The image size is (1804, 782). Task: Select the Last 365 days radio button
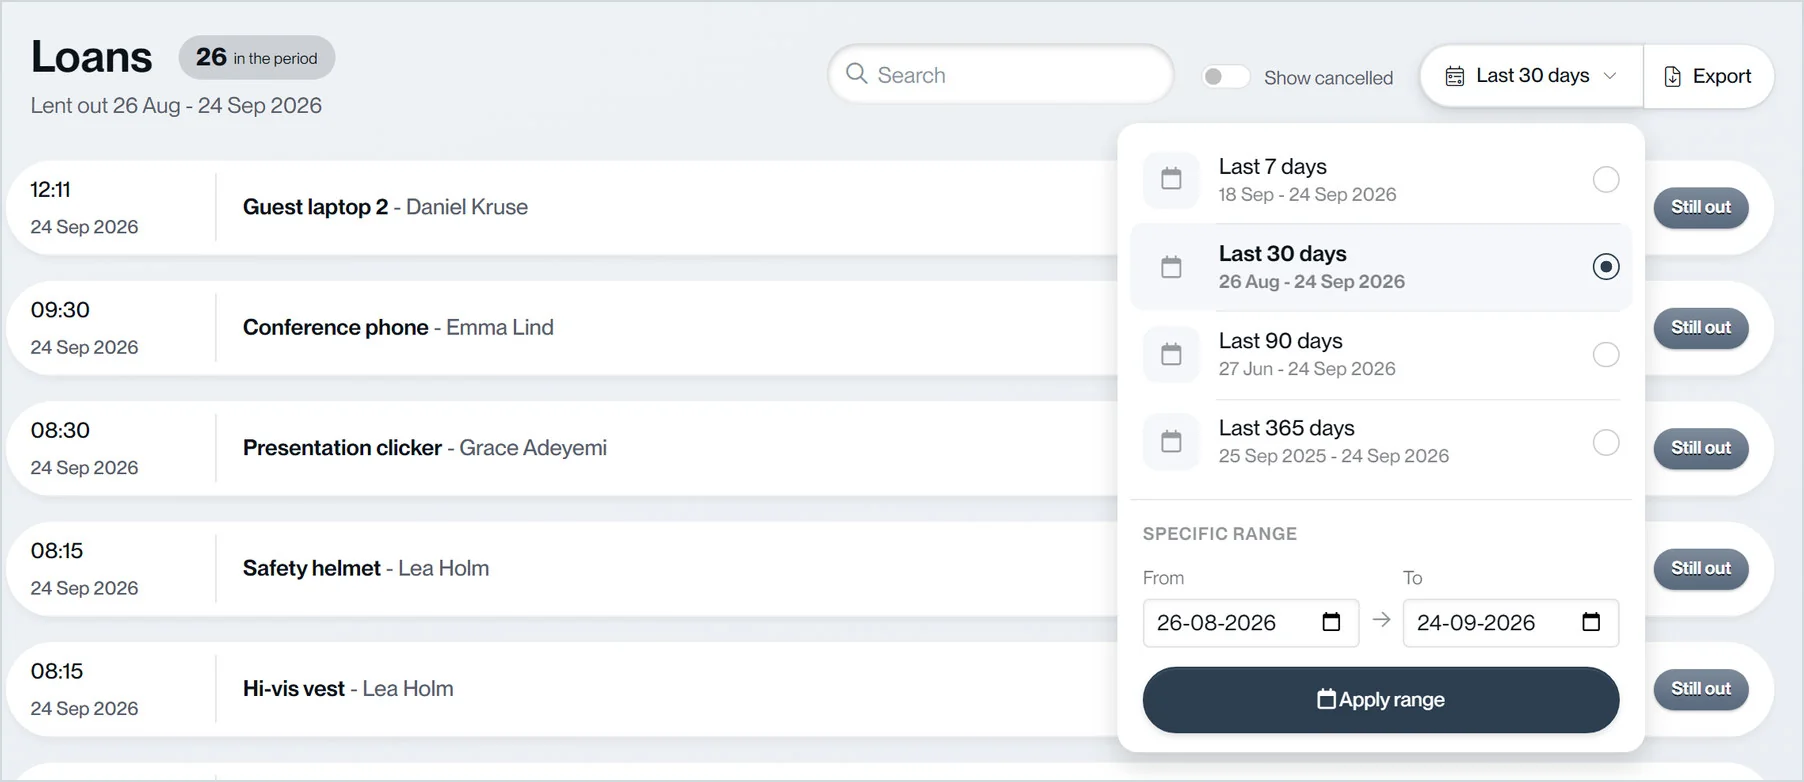click(x=1606, y=442)
